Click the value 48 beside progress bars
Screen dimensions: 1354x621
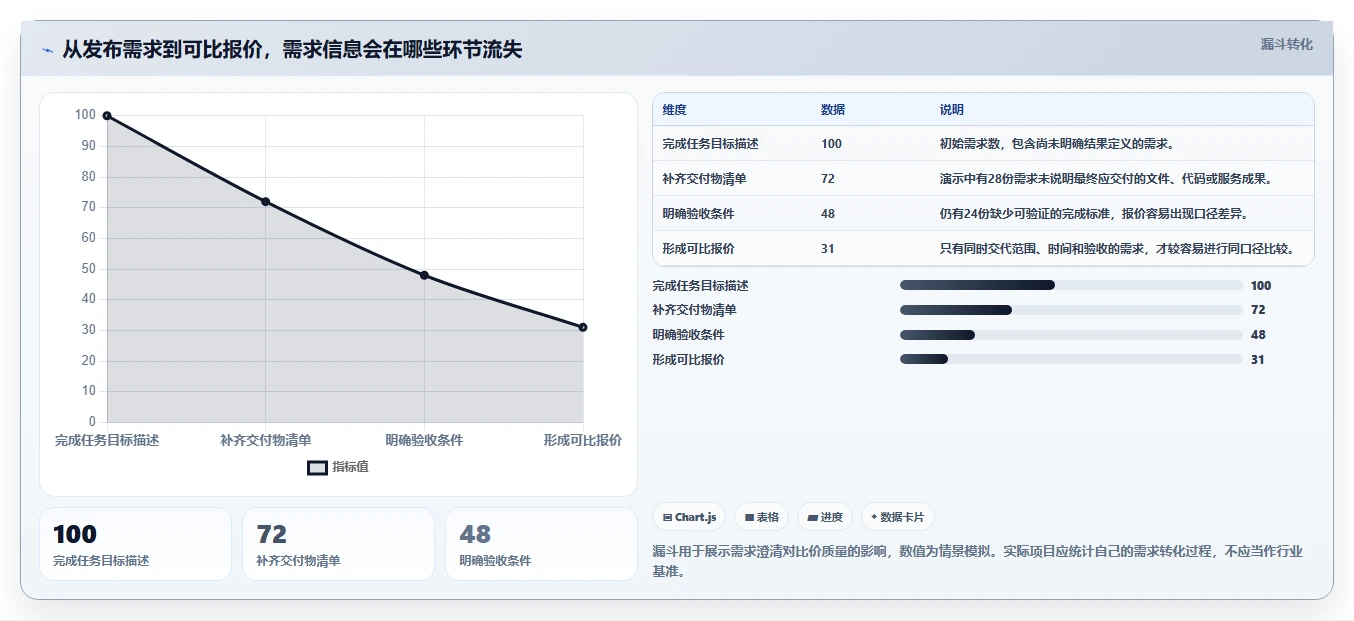pyautogui.click(x=1258, y=335)
